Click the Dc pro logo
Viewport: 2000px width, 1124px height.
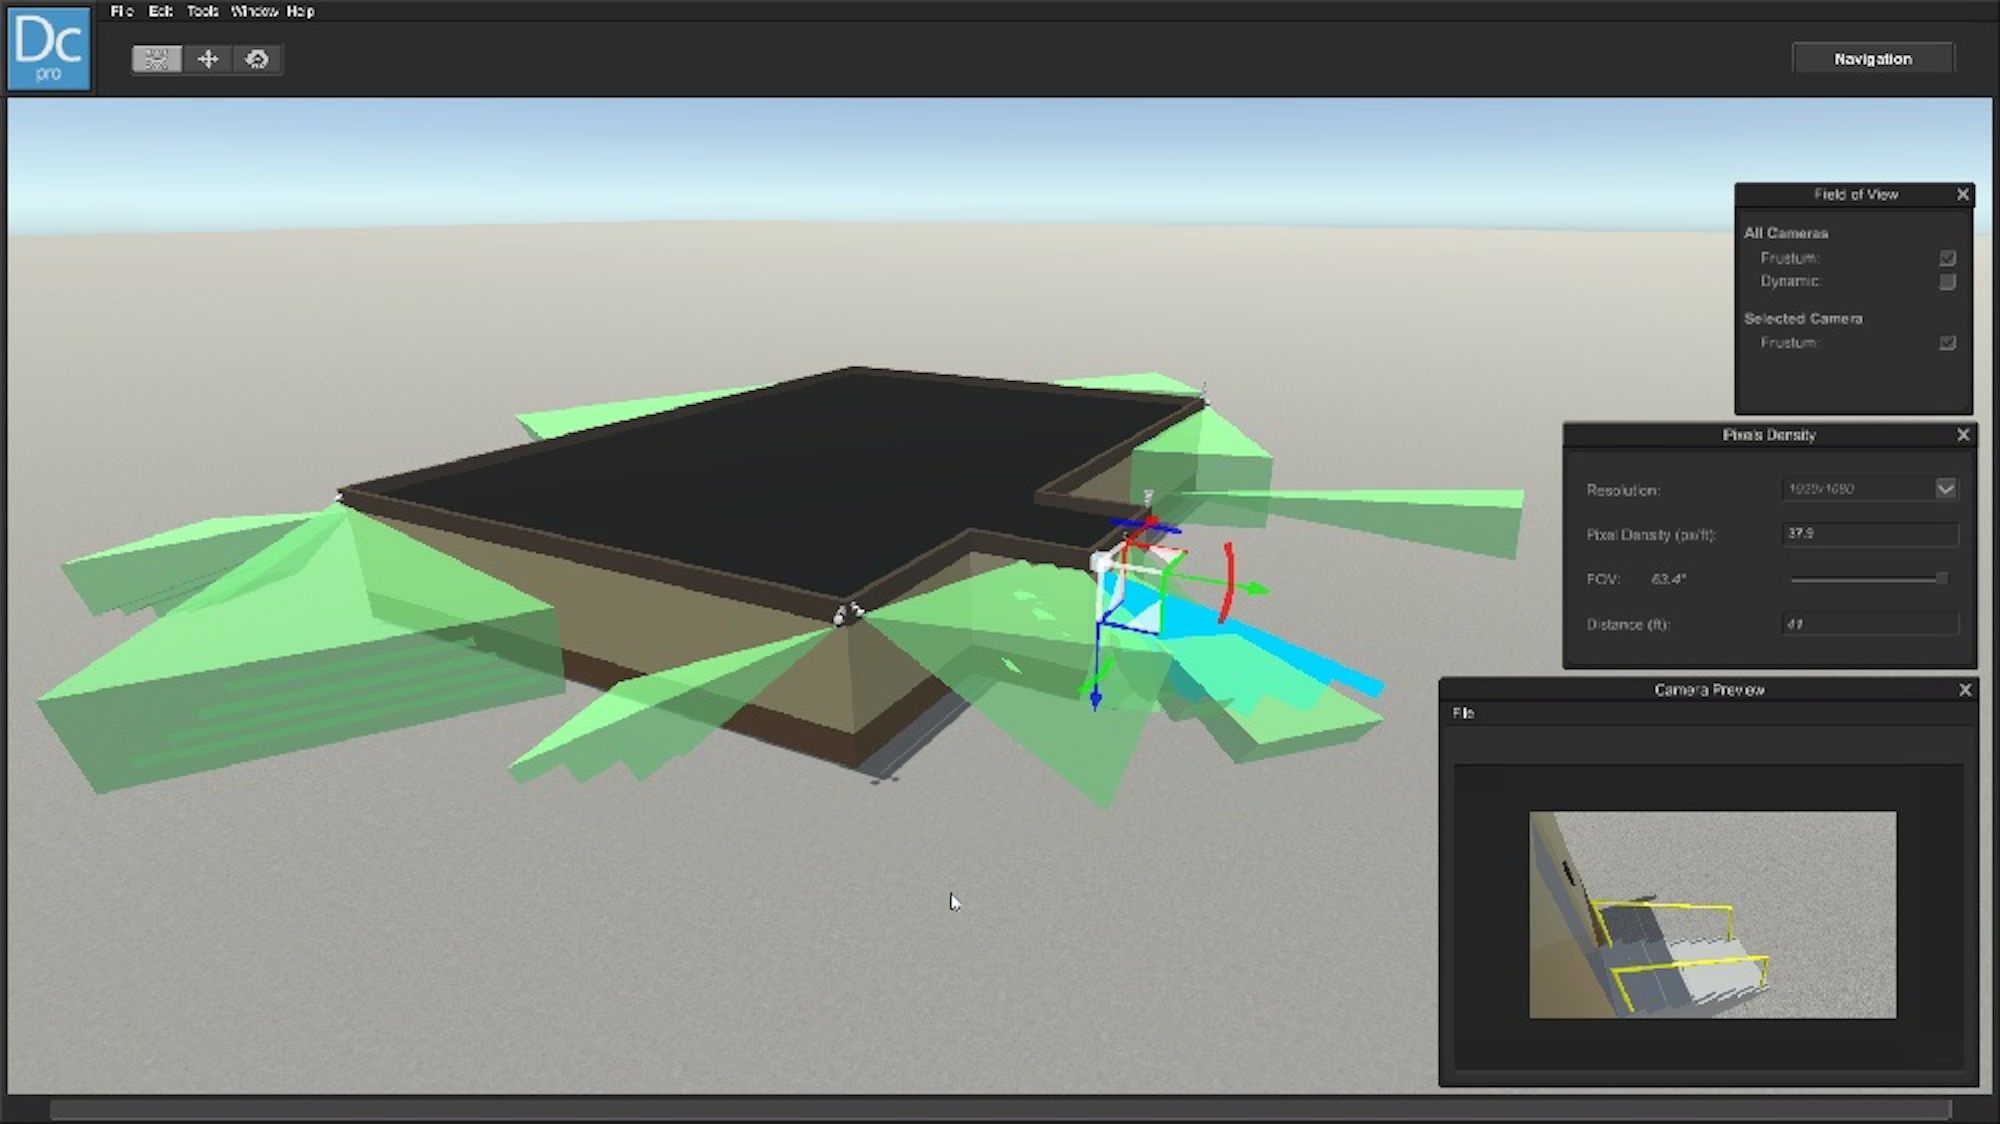point(49,48)
